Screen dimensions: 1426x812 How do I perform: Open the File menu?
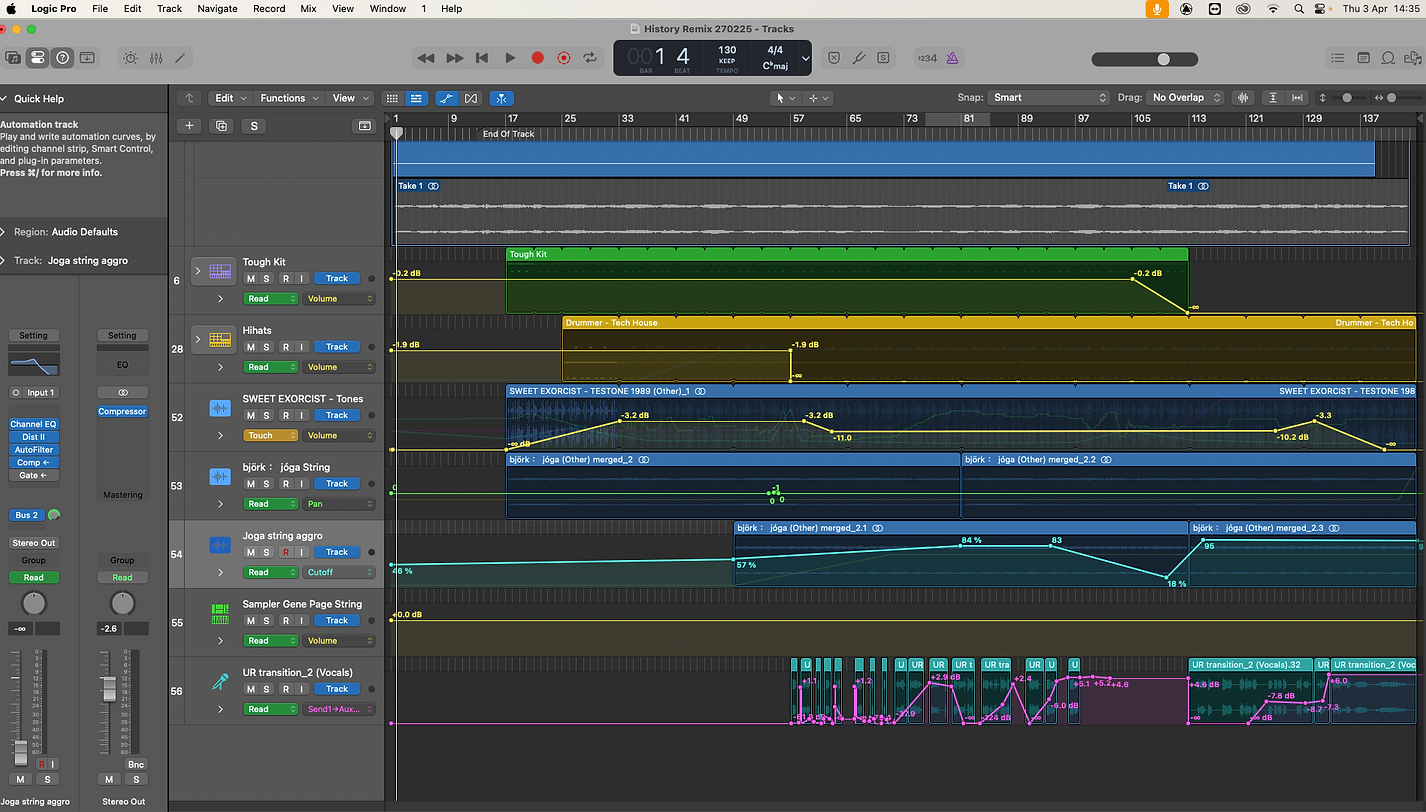pyautogui.click(x=100, y=8)
